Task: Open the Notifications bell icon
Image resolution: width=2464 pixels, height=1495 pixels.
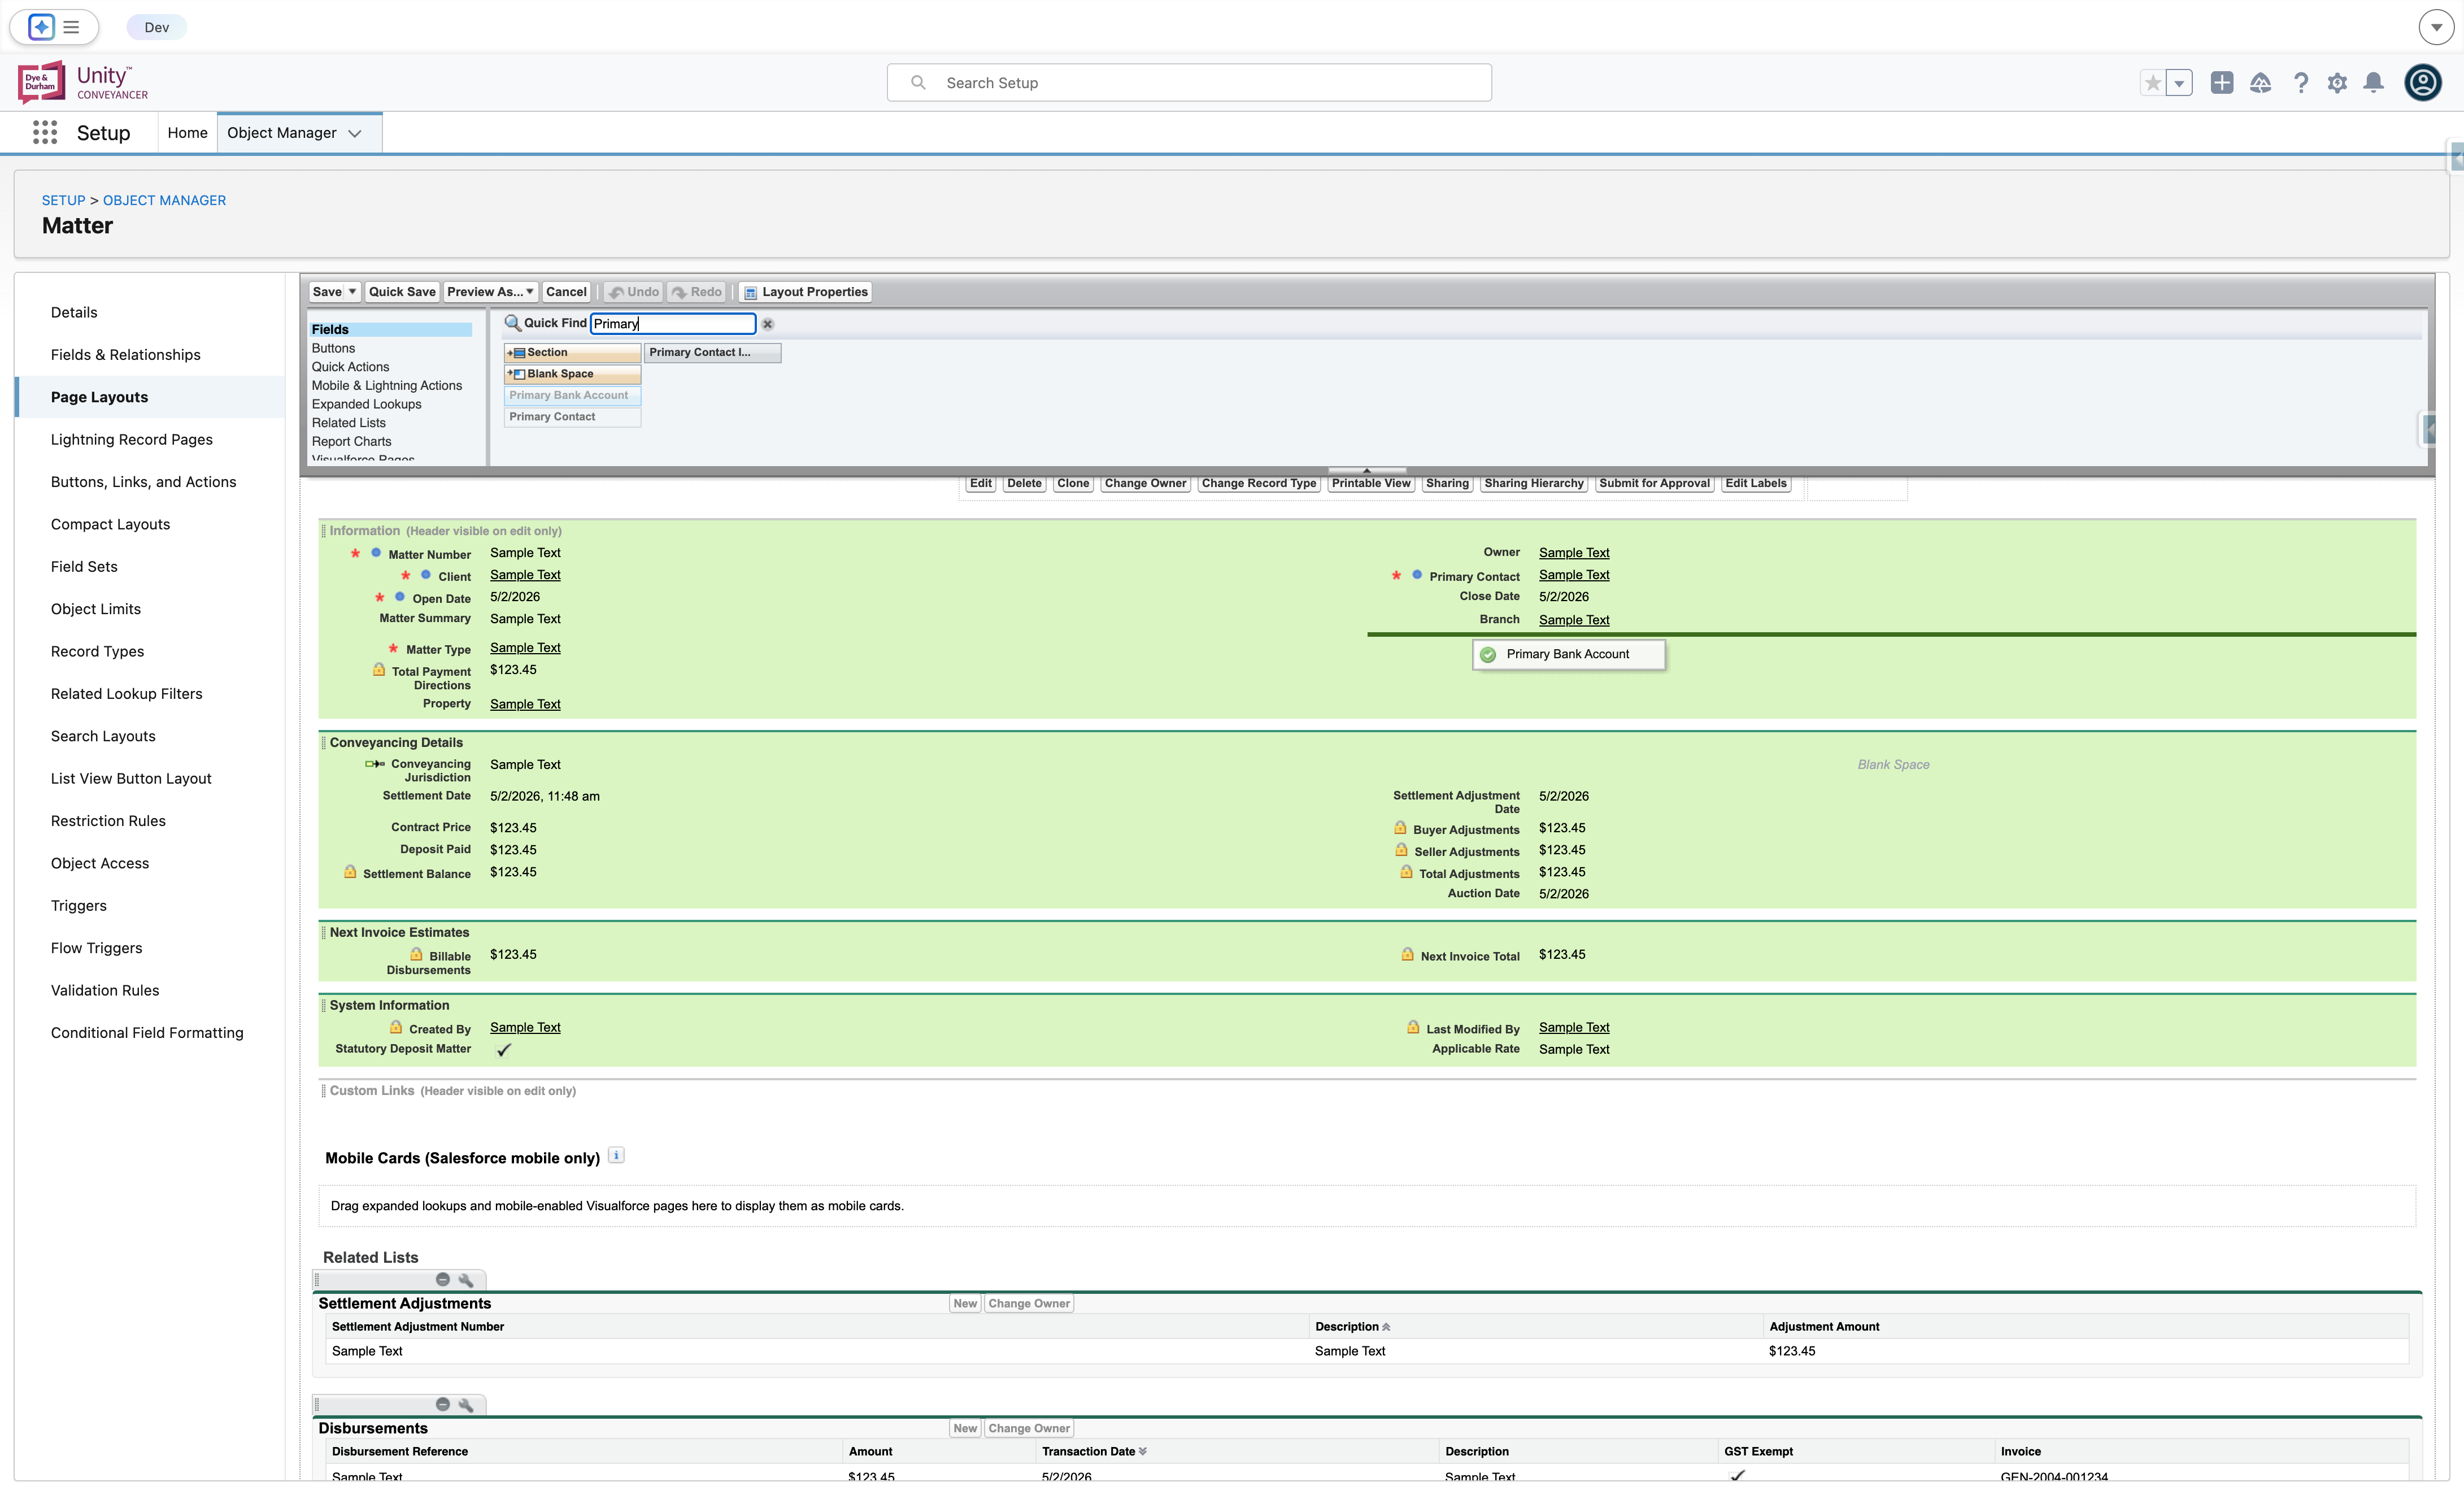Action: tap(2373, 83)
